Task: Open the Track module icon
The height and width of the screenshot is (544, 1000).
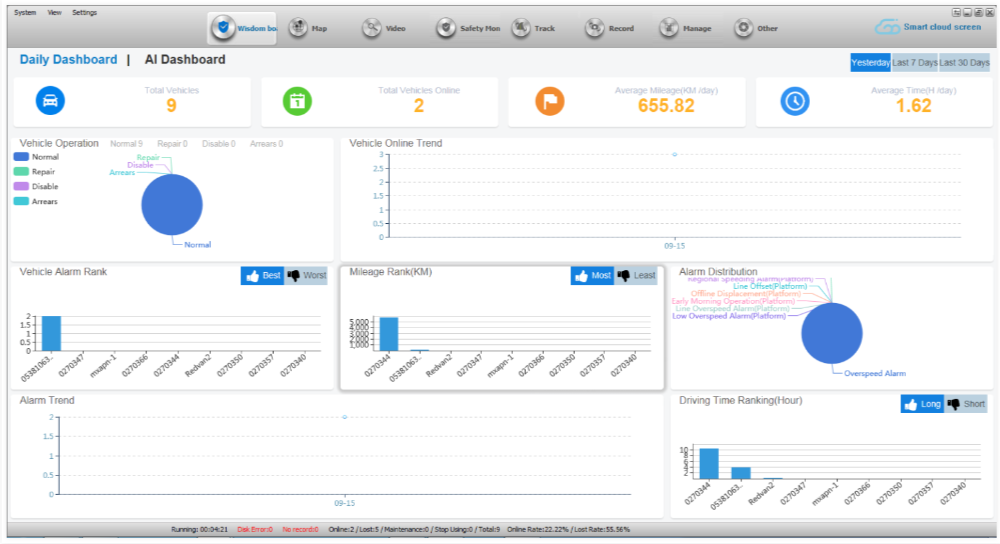Action: (521, 28)
